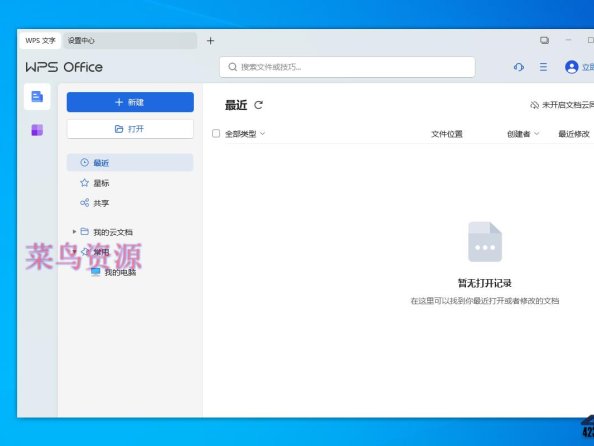
Task: Refresh the 最近 list
Action: tap(258, 105)
